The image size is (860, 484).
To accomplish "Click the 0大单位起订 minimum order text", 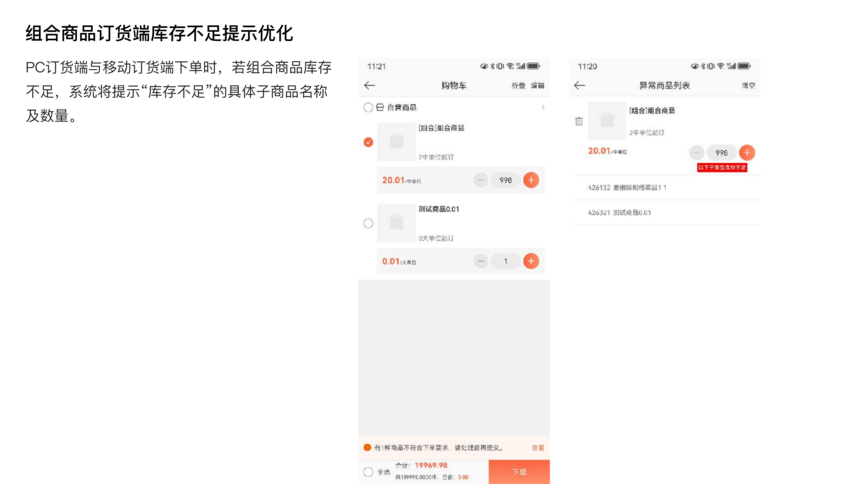I will (x=436, y=238).
